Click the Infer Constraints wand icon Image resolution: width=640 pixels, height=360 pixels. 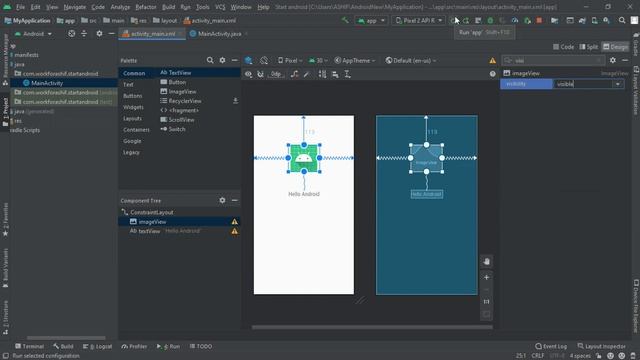click(307, 74)
